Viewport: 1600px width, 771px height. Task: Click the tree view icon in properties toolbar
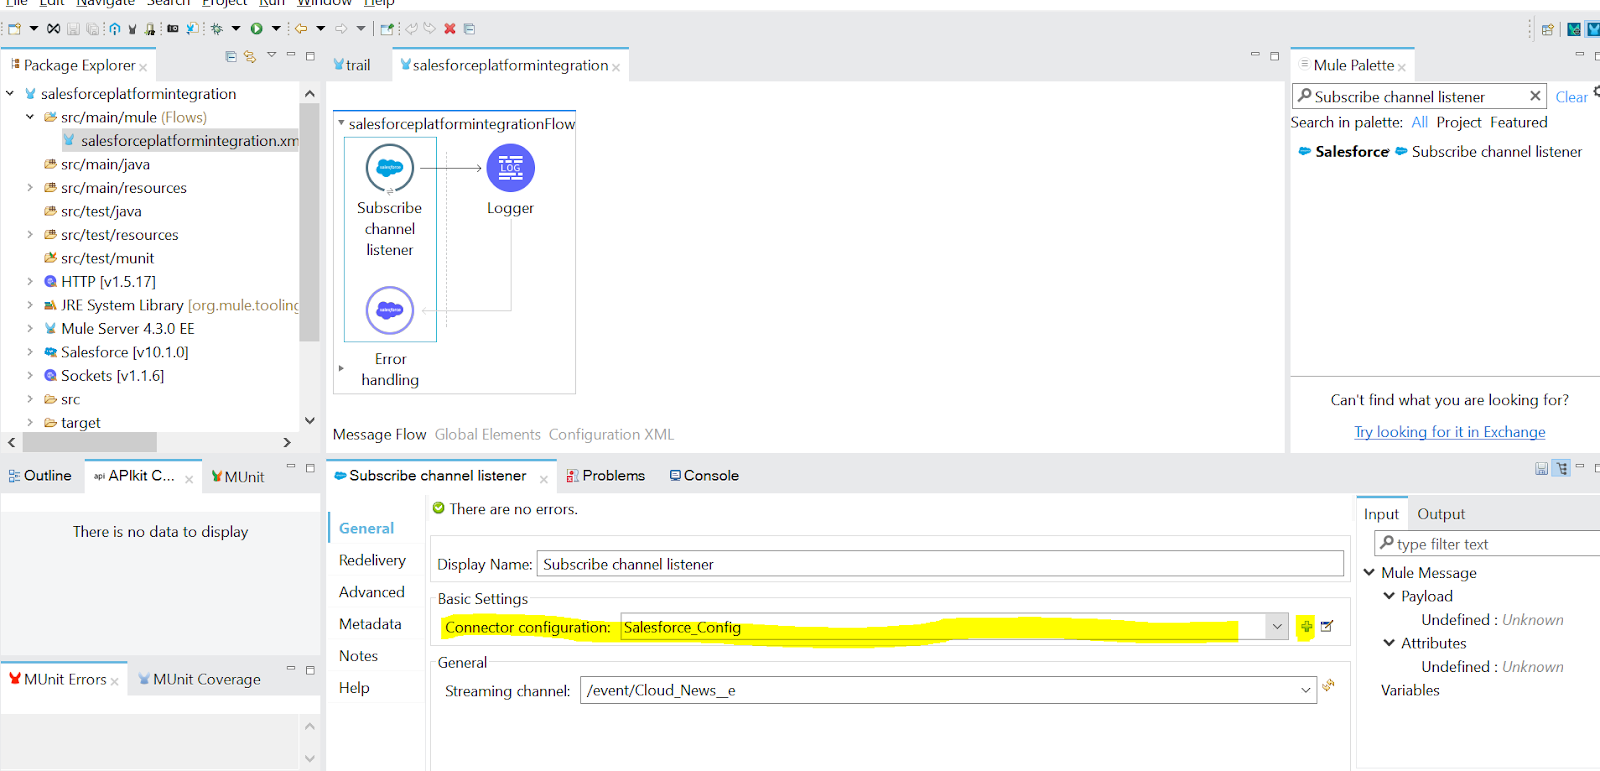click(x=1561, y=468)
